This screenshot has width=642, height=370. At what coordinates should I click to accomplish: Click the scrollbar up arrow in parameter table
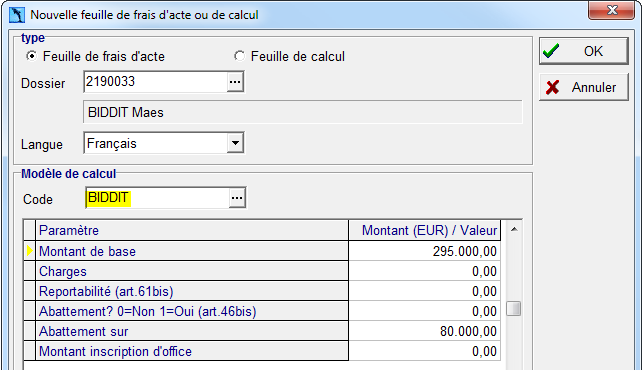(514, 230)
